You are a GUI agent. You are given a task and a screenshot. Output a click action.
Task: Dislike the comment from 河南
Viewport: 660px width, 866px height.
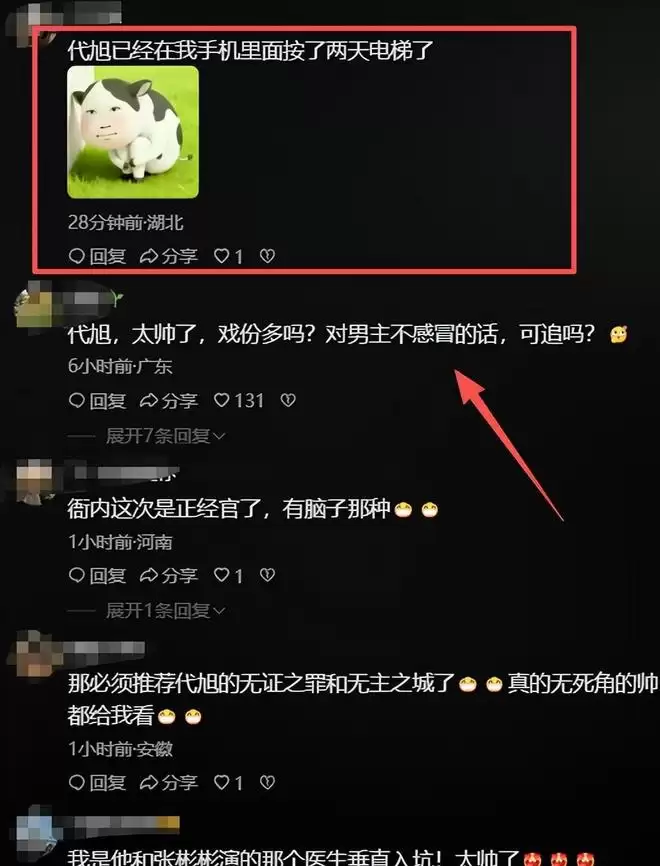click(x=267, y=575)
